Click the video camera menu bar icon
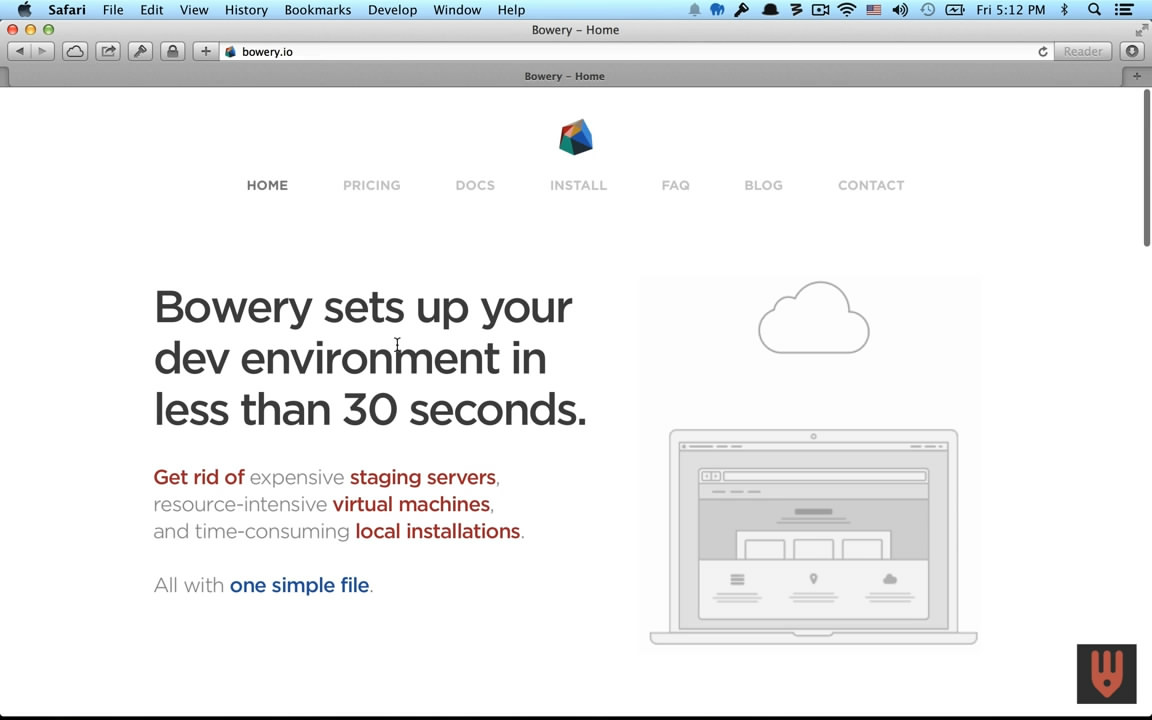Viewport: 1152px width, 720px height. point(821,10)
